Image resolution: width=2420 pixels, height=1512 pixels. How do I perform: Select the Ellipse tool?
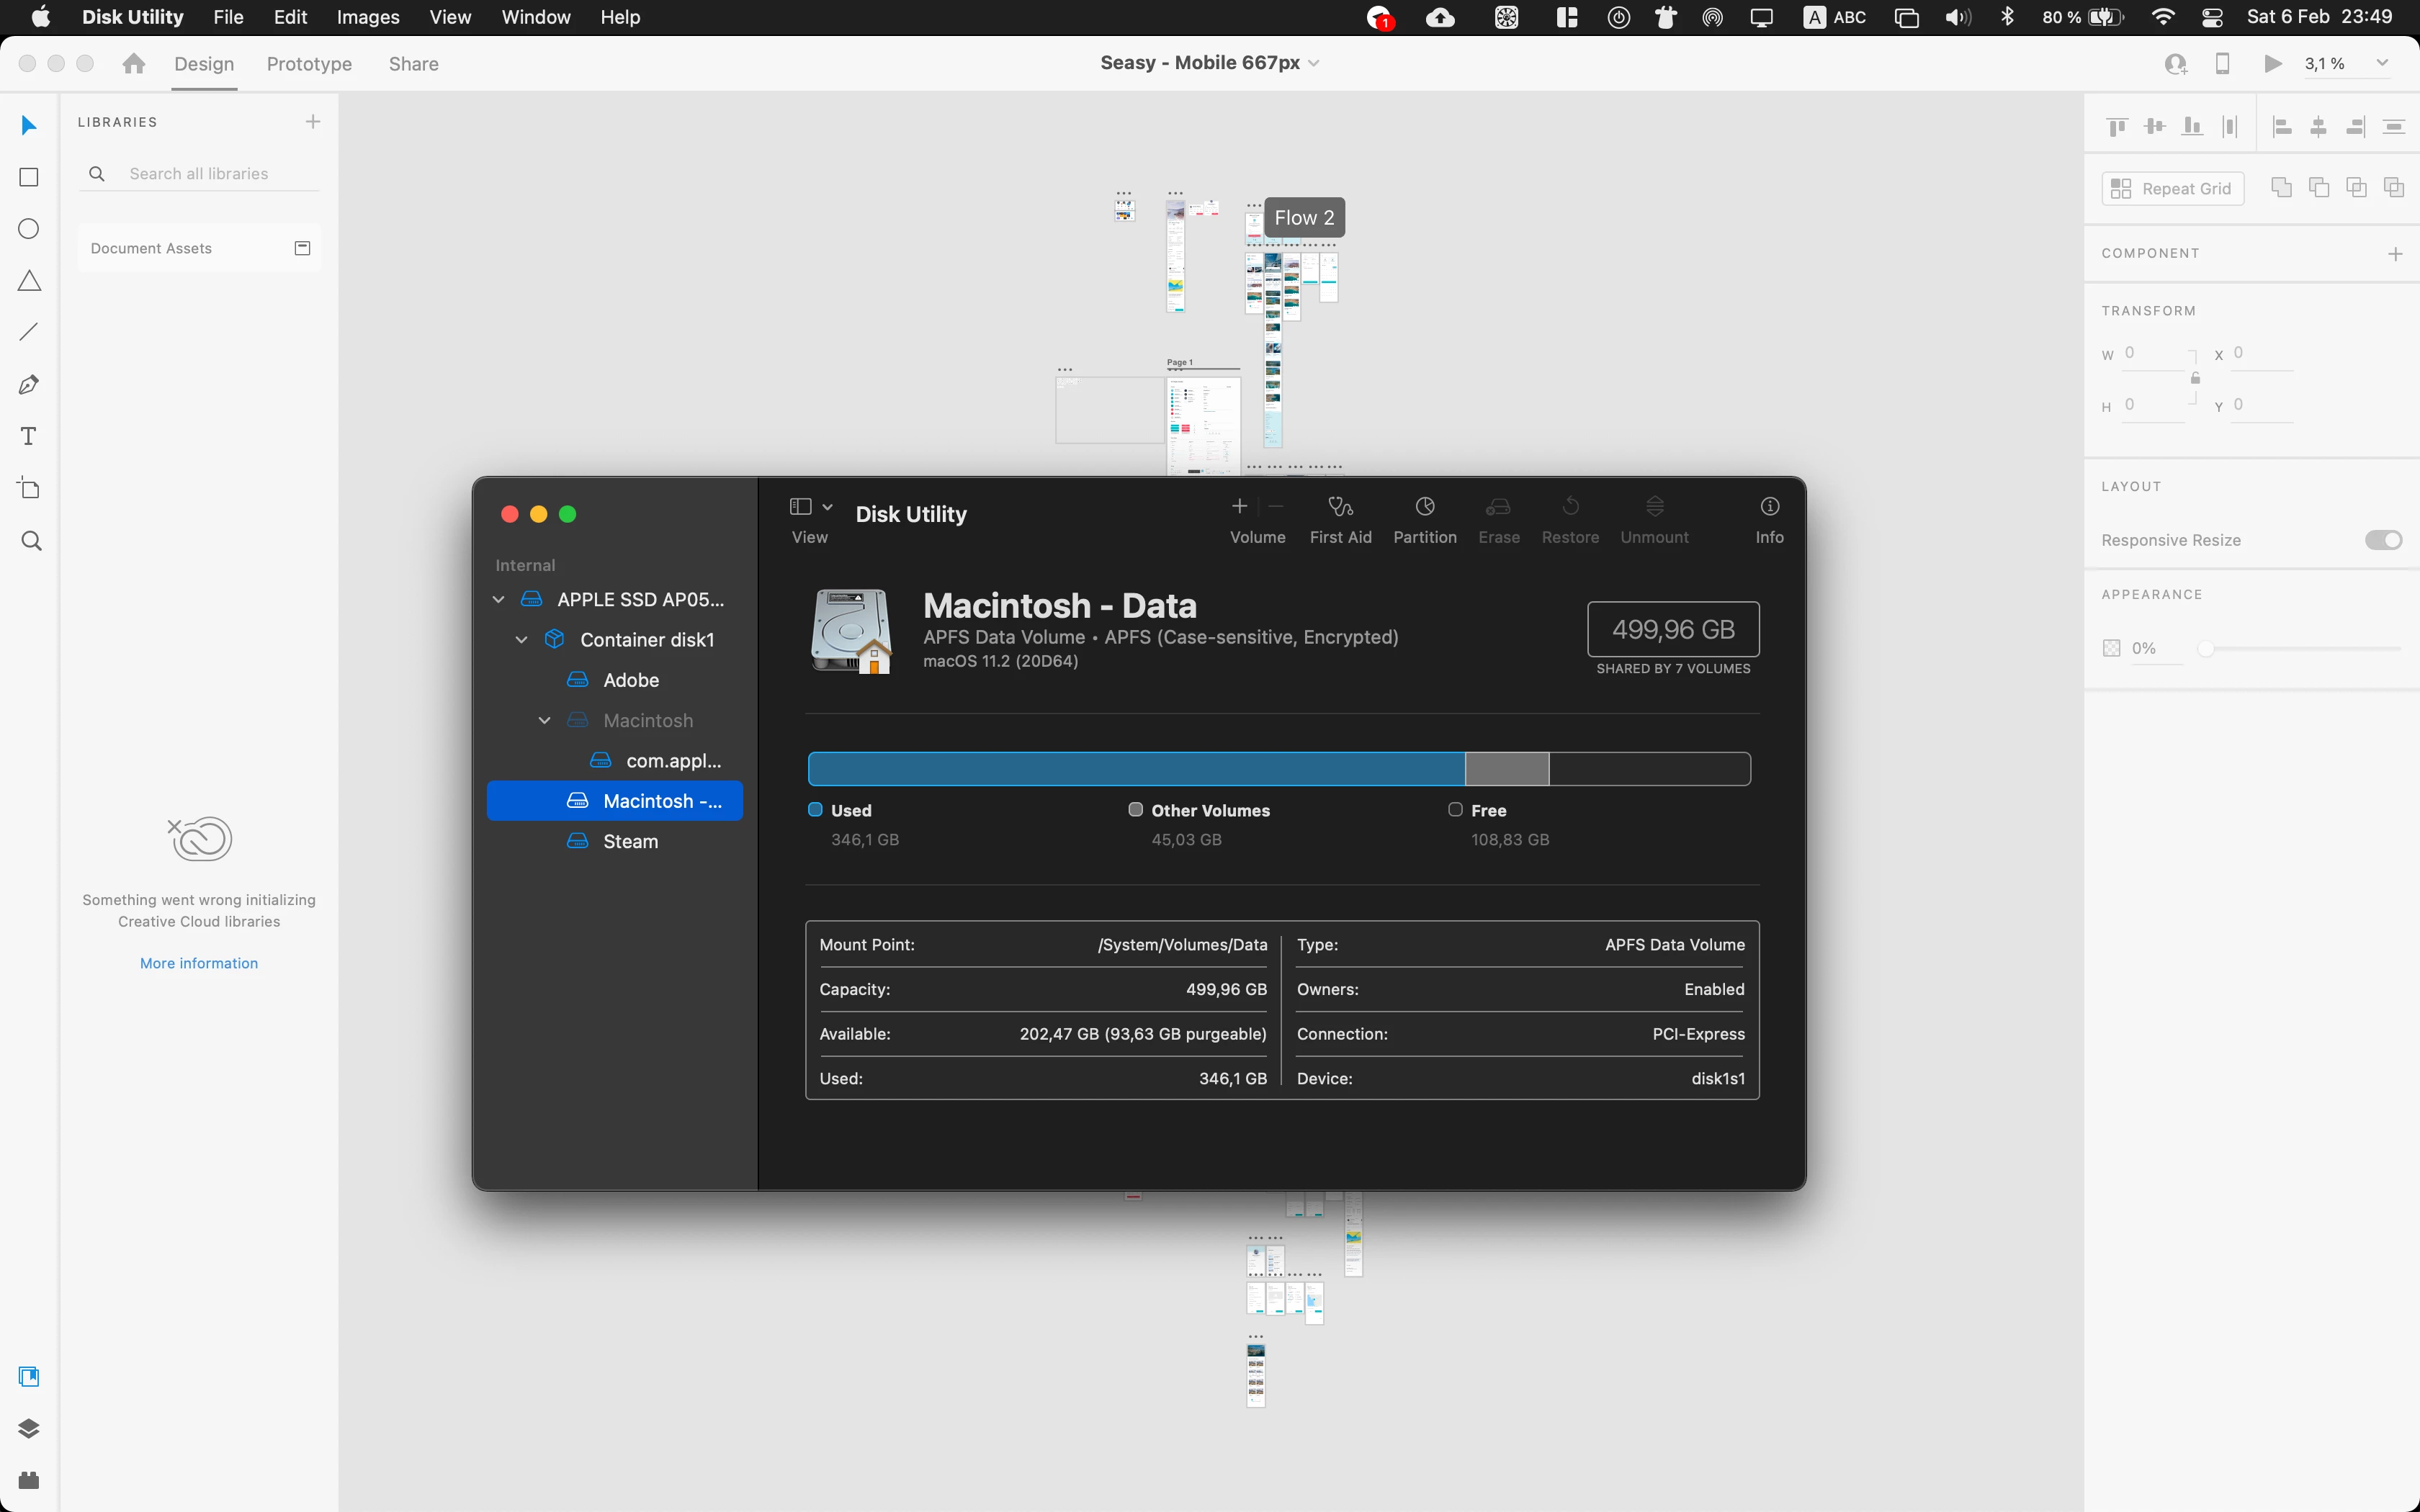(29, 229)
